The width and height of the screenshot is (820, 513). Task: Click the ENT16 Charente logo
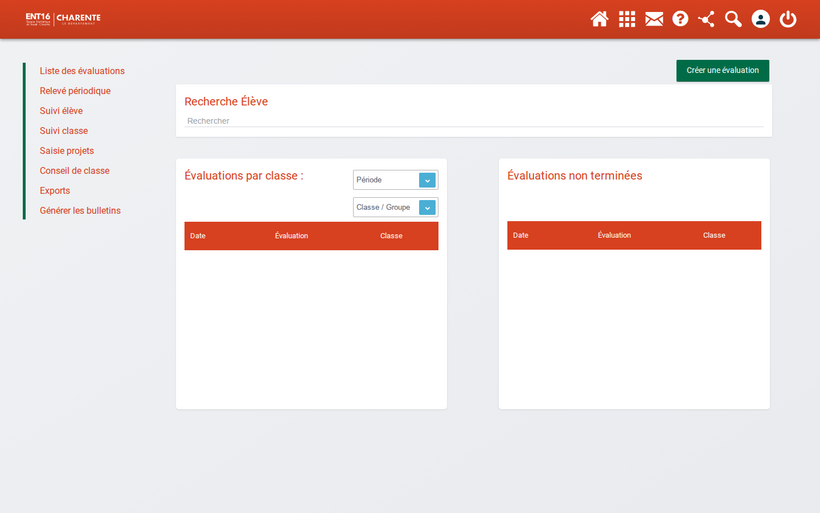[63, 19]
